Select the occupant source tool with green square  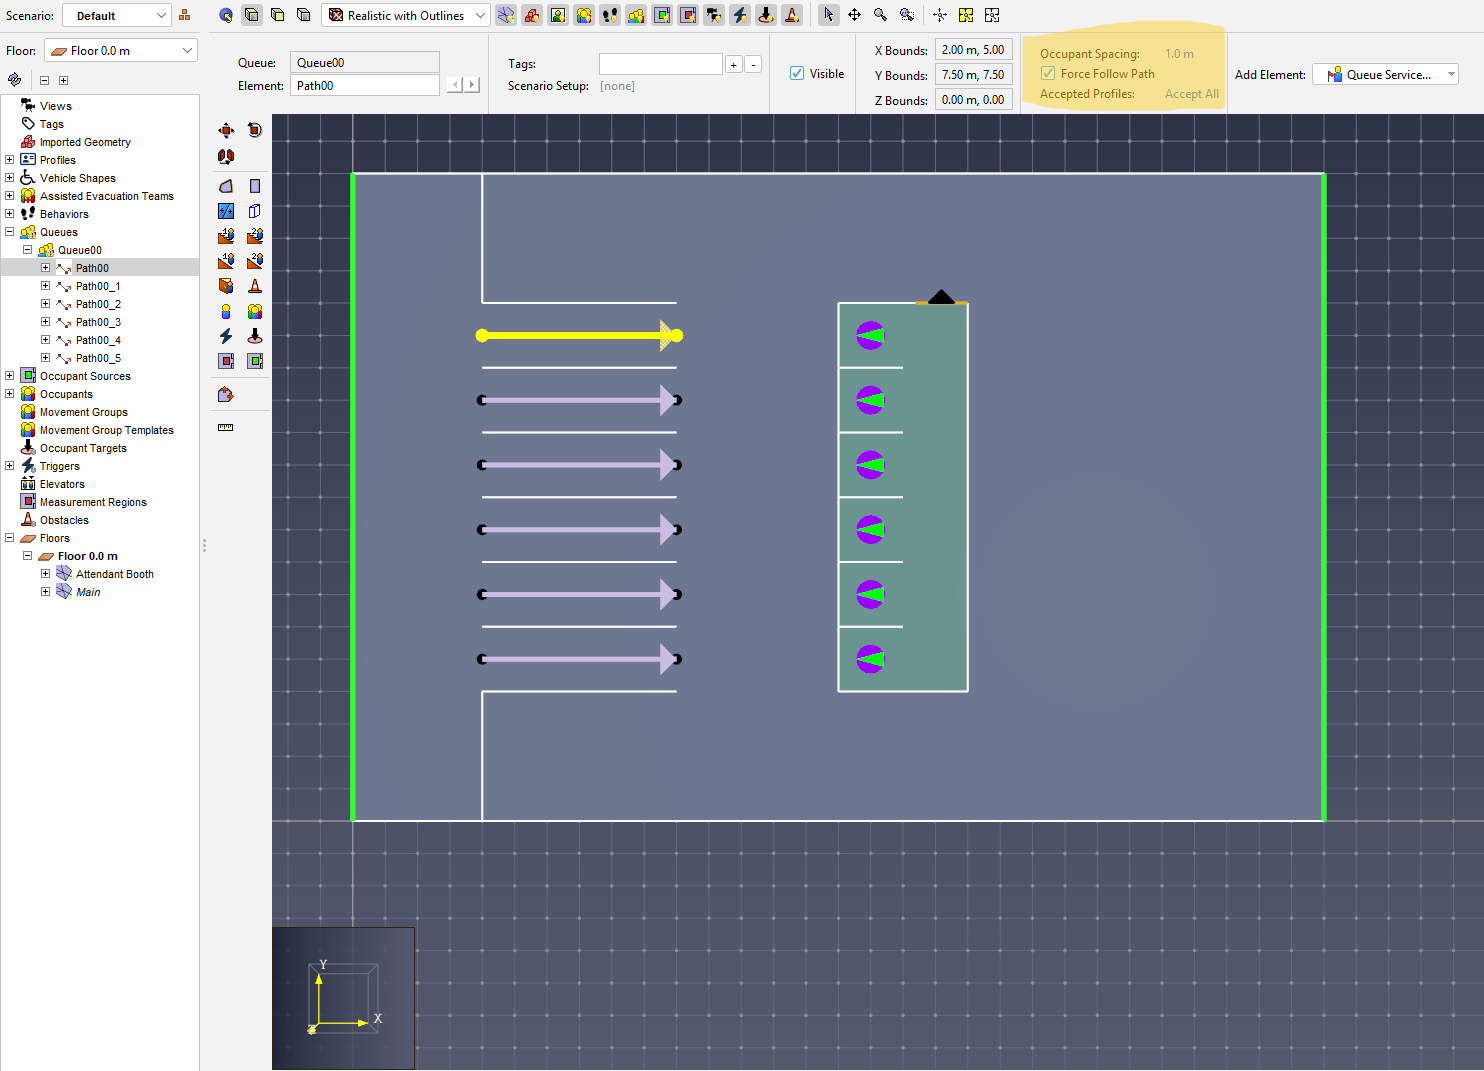click(255, 361)
